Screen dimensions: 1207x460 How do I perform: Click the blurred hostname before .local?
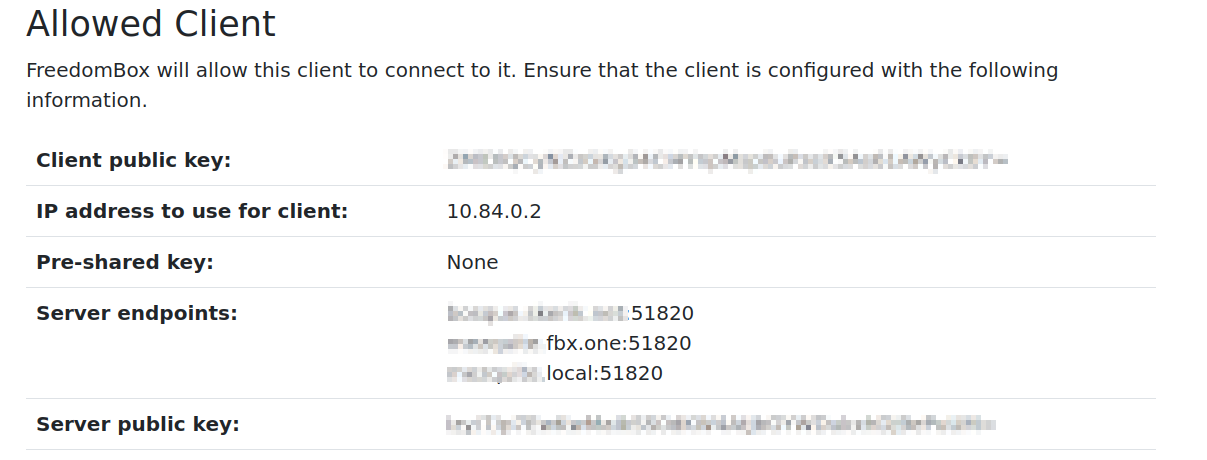[494, 373]
